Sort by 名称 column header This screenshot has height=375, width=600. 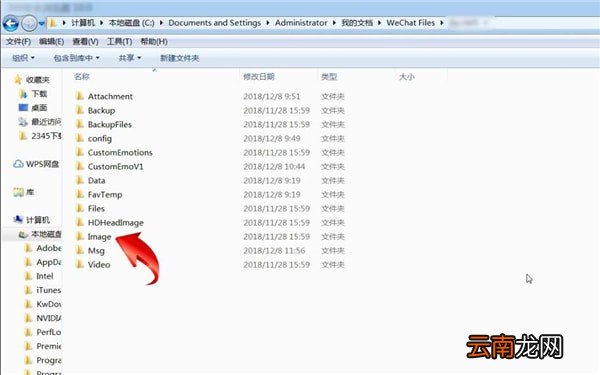pyautogui.click(x=82, y=77)
